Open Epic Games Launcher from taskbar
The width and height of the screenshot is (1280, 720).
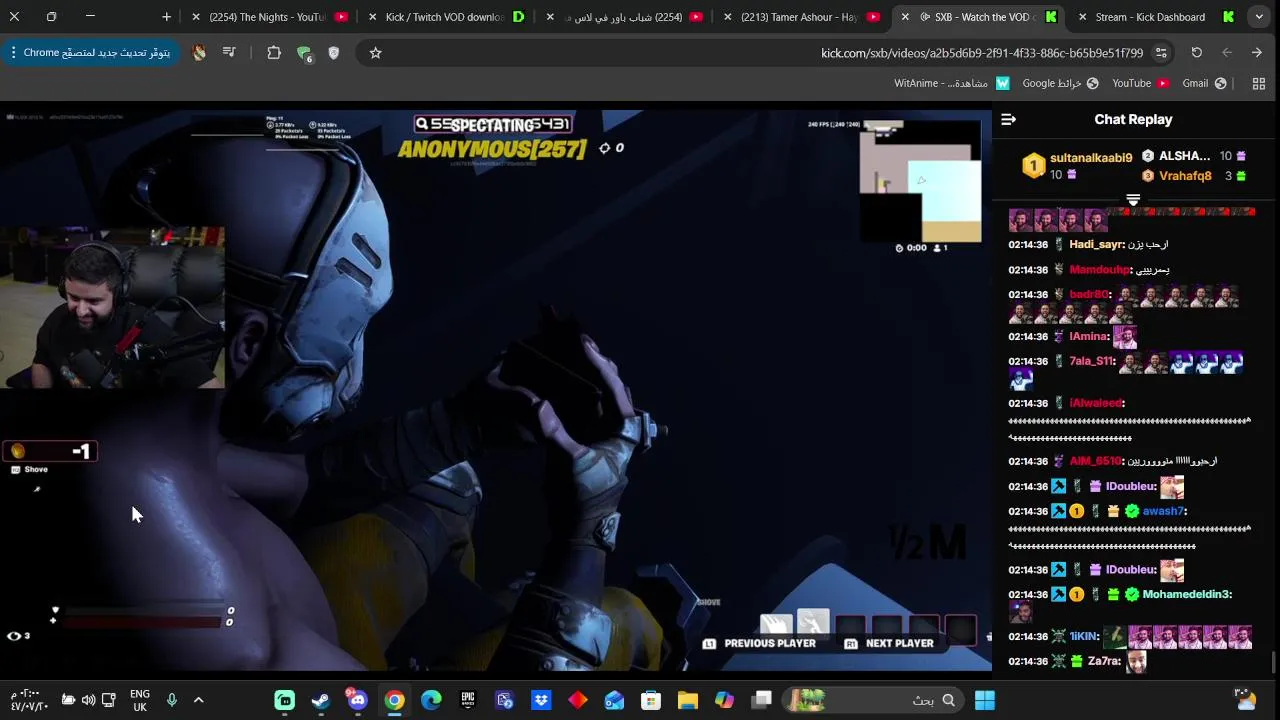pos(467,700)
